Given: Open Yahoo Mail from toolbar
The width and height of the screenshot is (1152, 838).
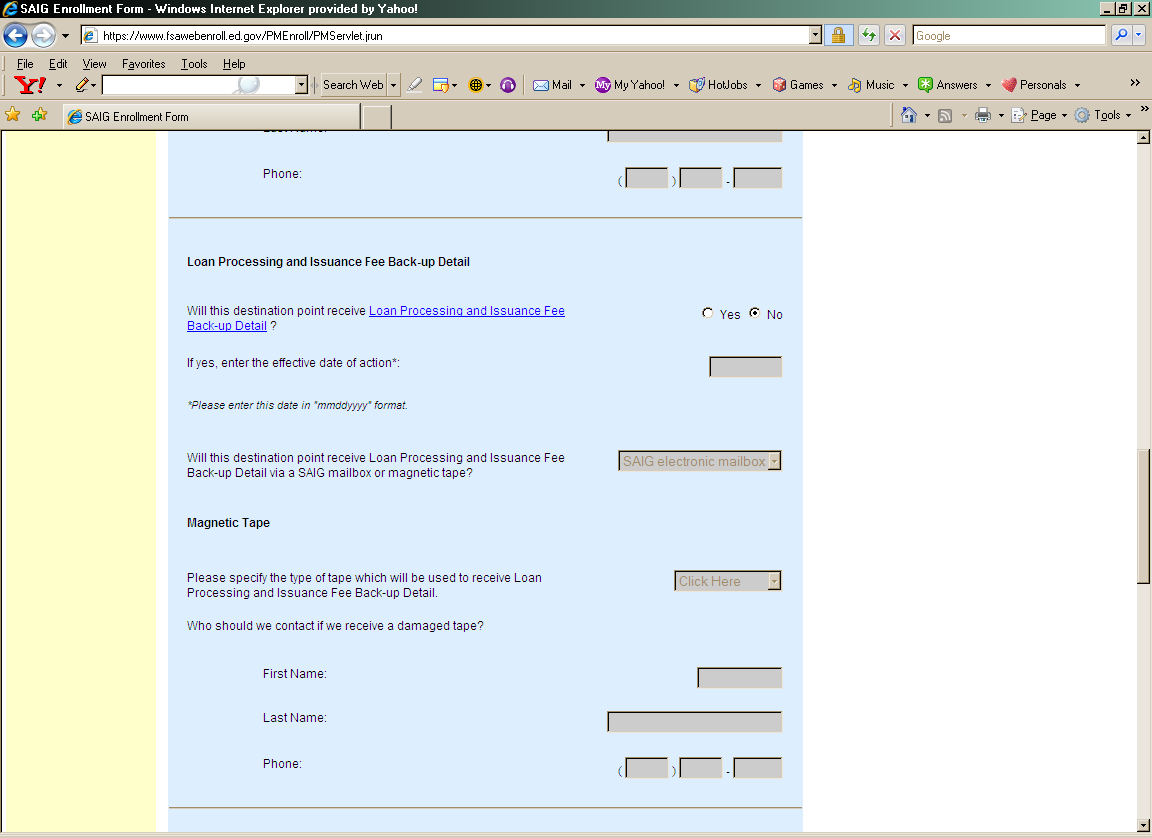Looking at the screenshot, I should tap(553, 85).
